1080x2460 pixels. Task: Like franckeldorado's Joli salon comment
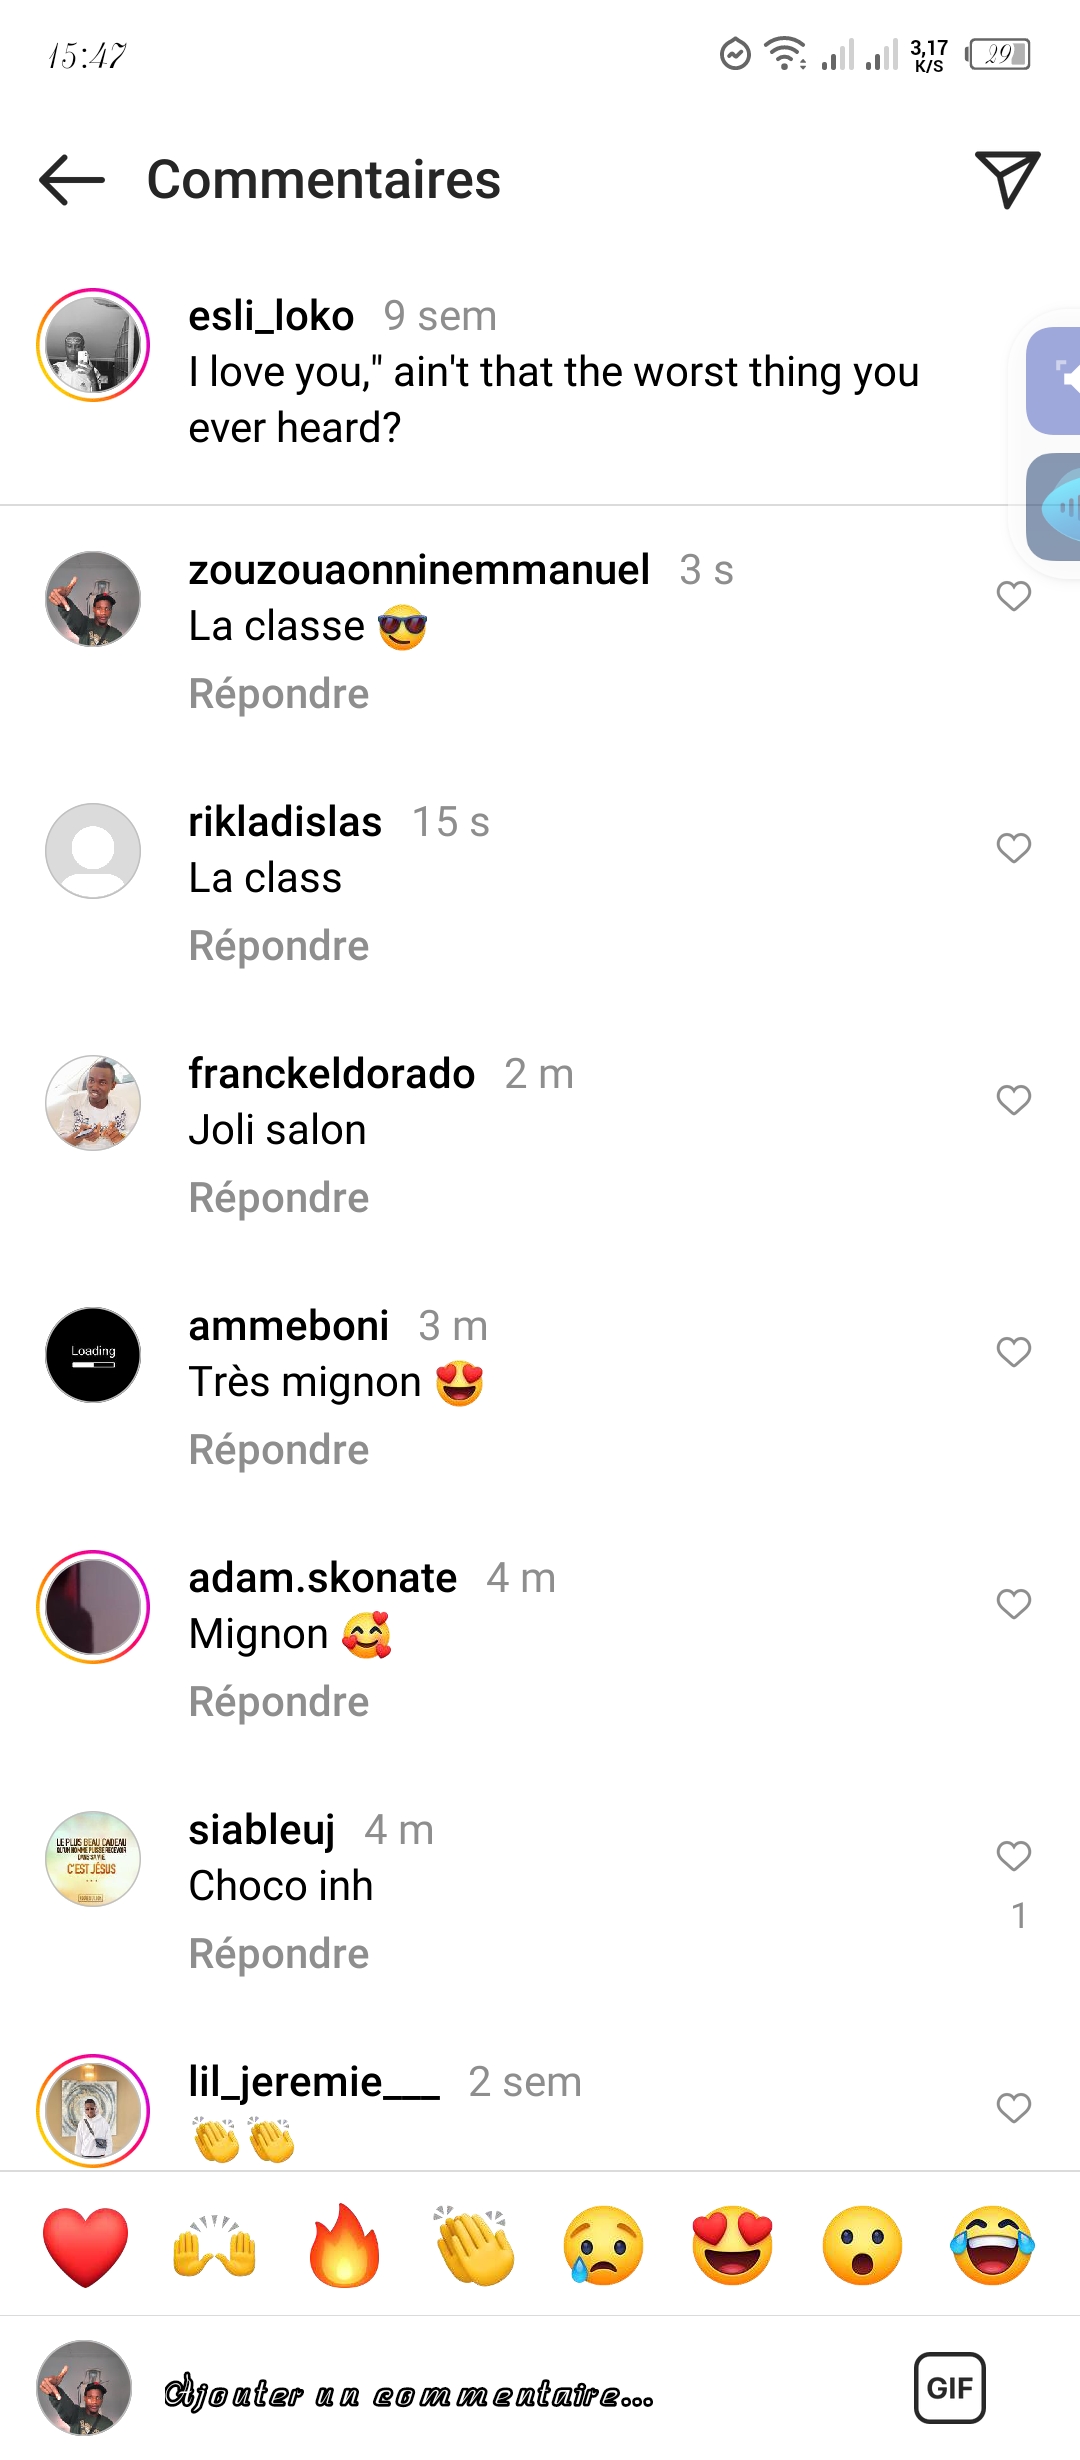tap(1014, 1100)
